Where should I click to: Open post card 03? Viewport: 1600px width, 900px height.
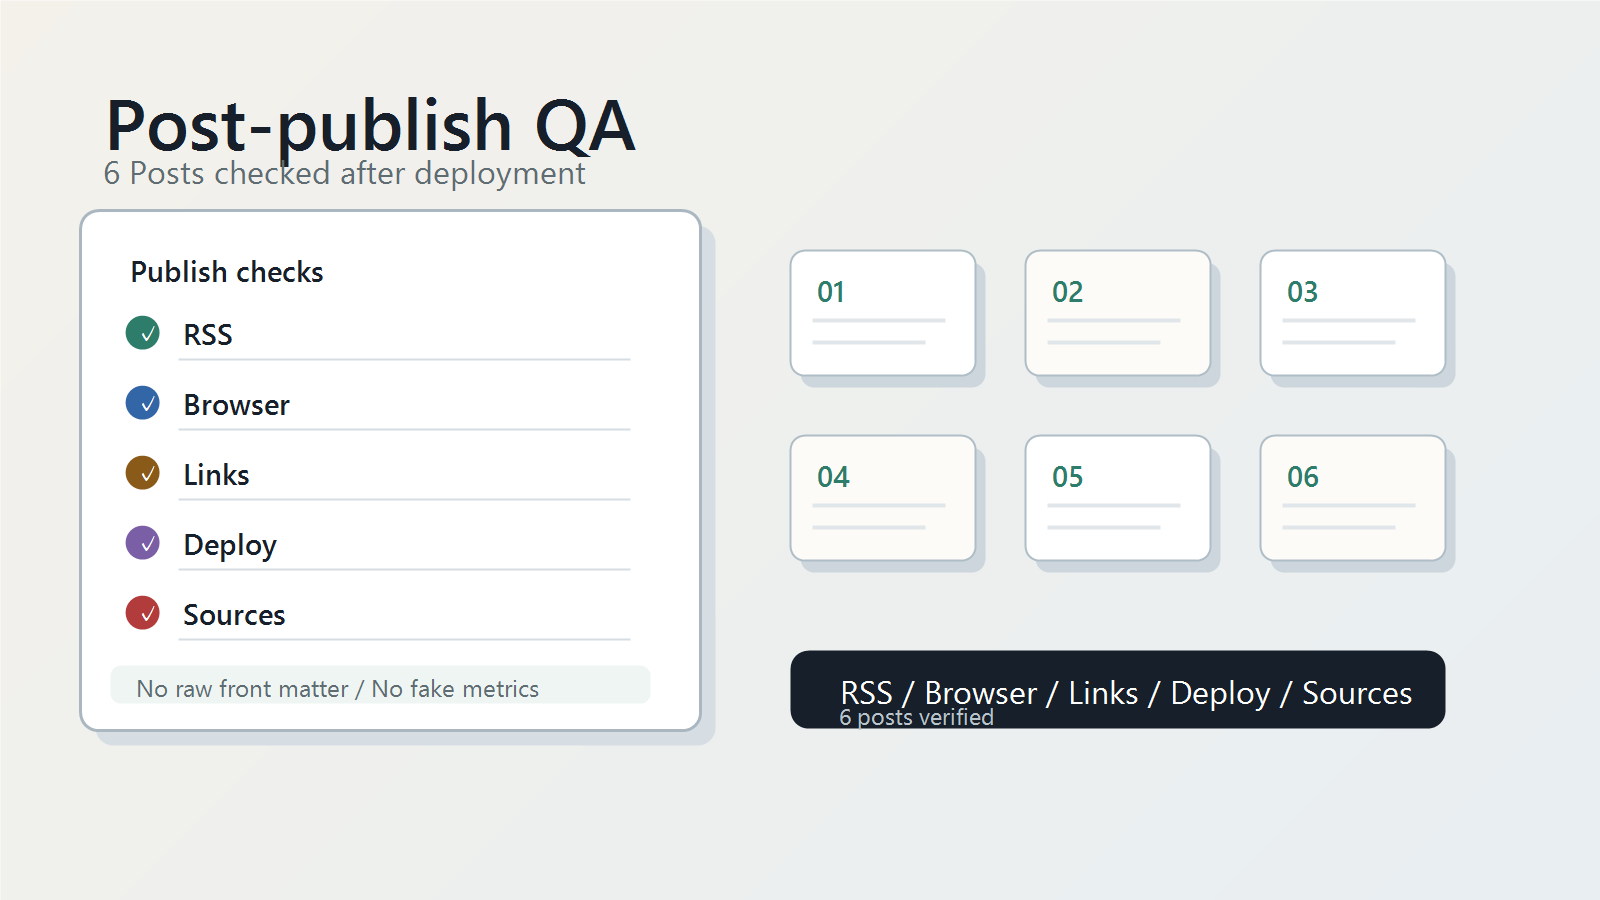point(1353,313)
